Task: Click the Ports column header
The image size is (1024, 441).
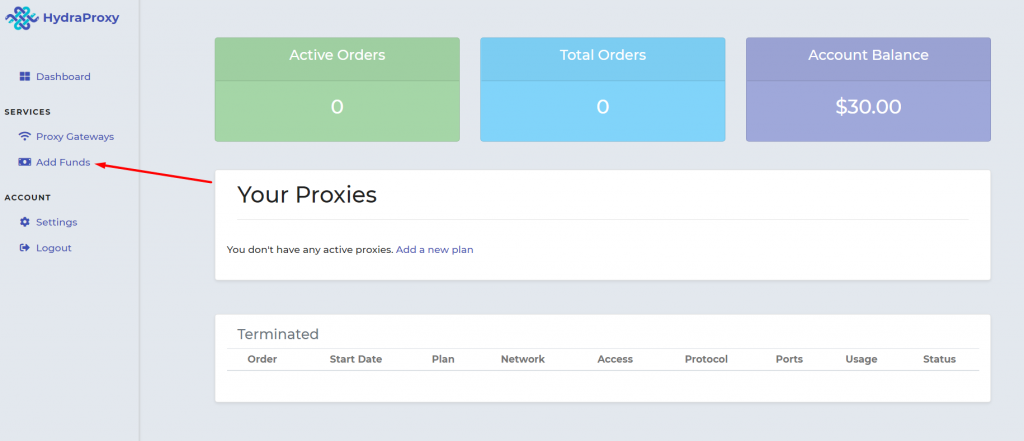Action: 789,359
